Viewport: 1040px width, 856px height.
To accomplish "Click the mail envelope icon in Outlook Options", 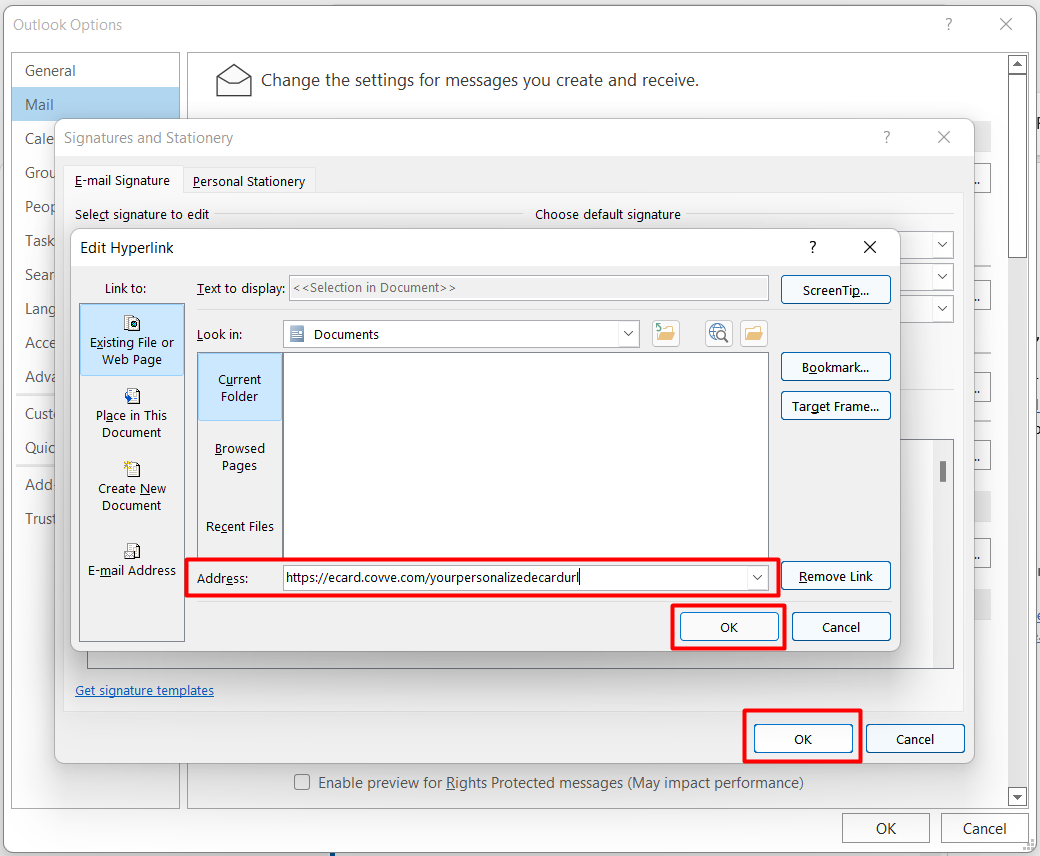I will coord(233,81).
